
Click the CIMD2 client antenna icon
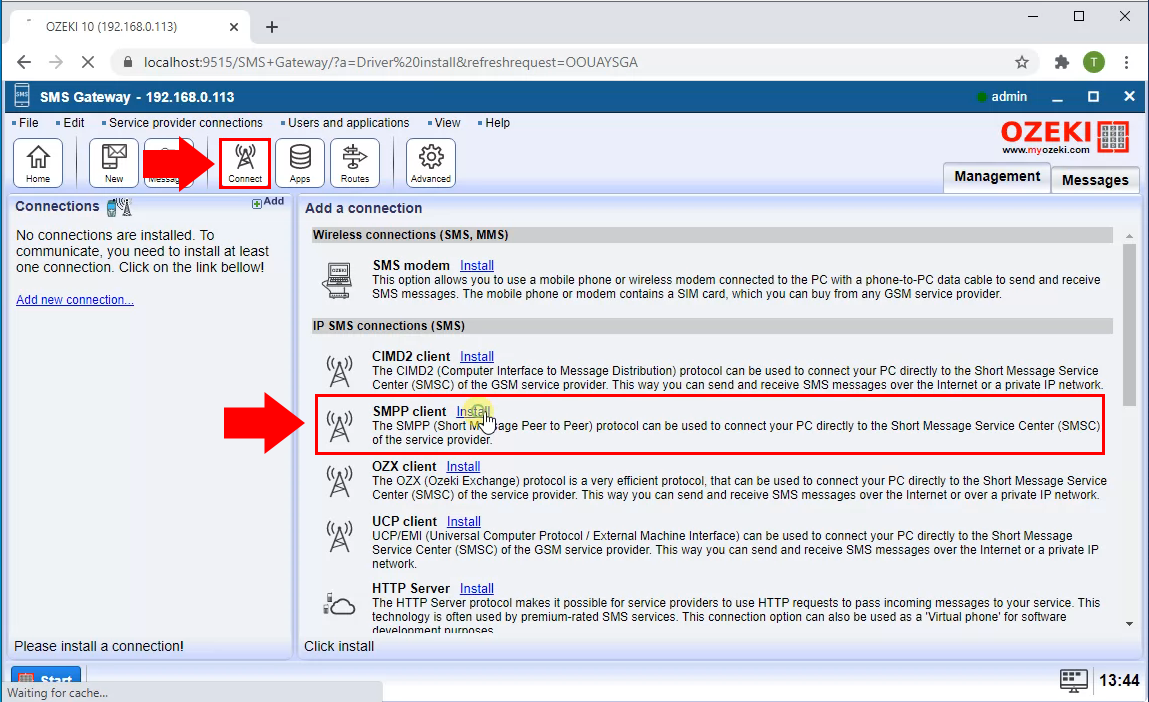point(339,371)
